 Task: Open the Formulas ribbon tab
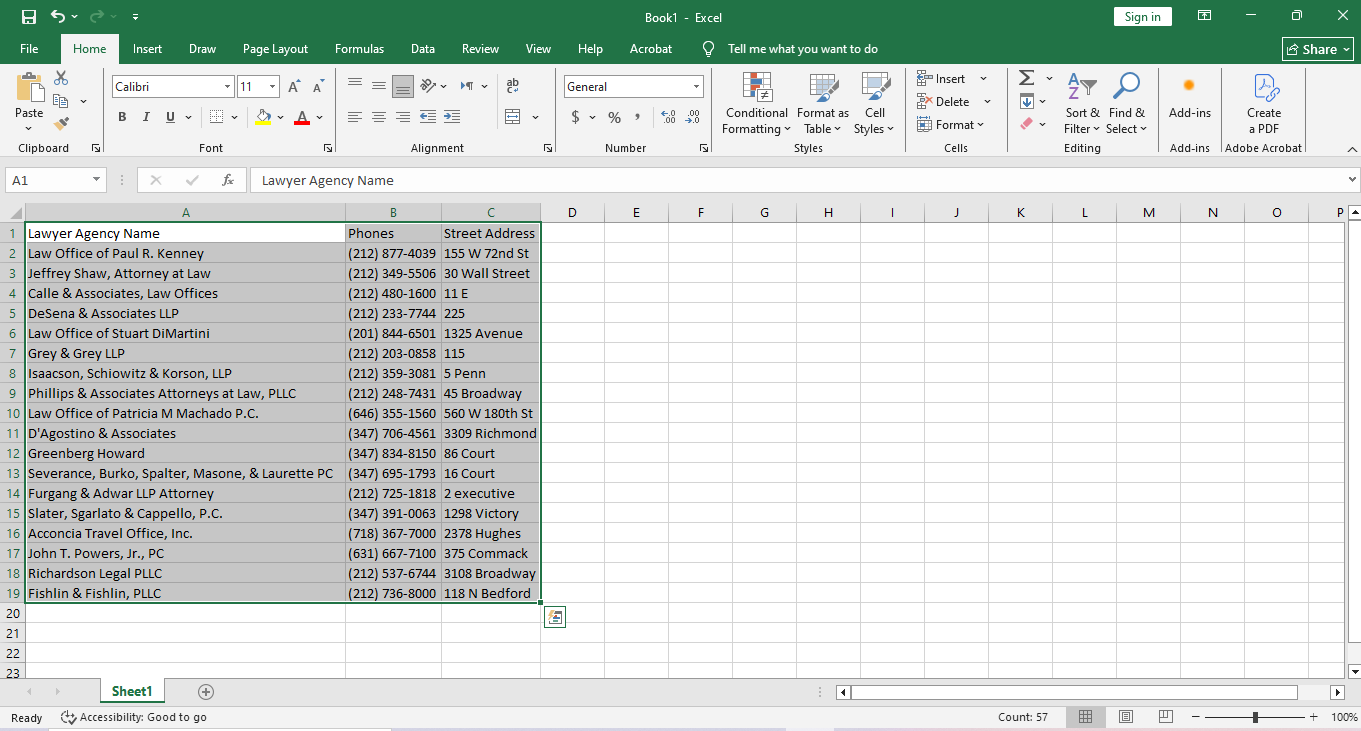[x=359, y=49]
